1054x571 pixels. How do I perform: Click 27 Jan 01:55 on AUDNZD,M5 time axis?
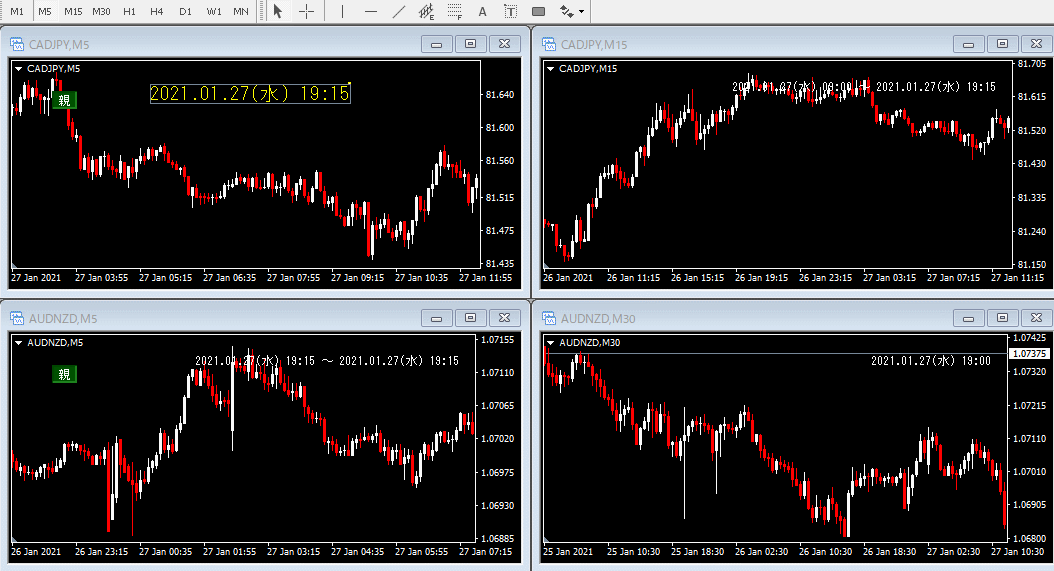tap(229, 551)
